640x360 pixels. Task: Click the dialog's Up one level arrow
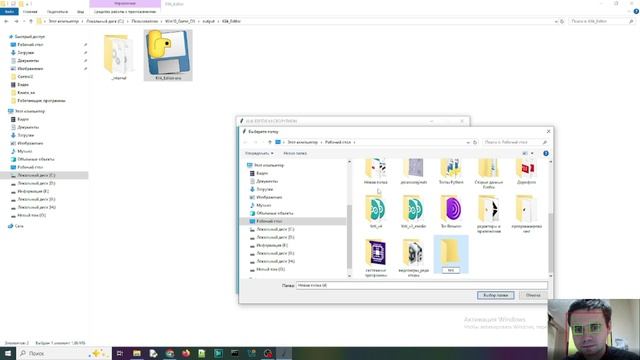(x=269, y=142)
